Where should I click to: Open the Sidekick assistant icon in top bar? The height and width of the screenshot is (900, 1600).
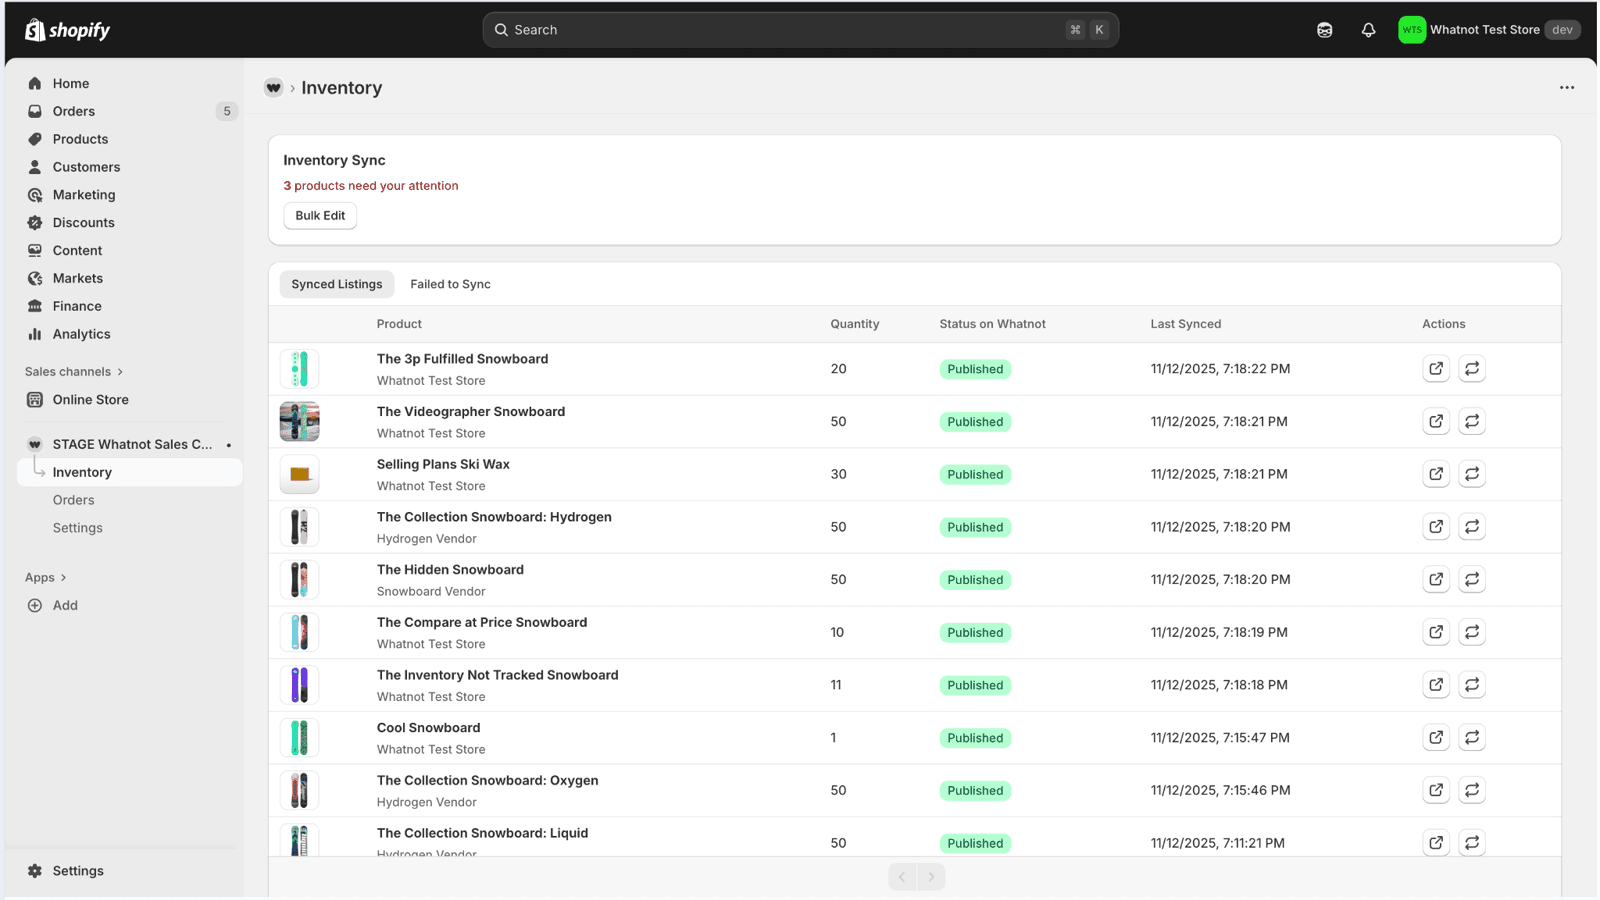coord(1324,30)
